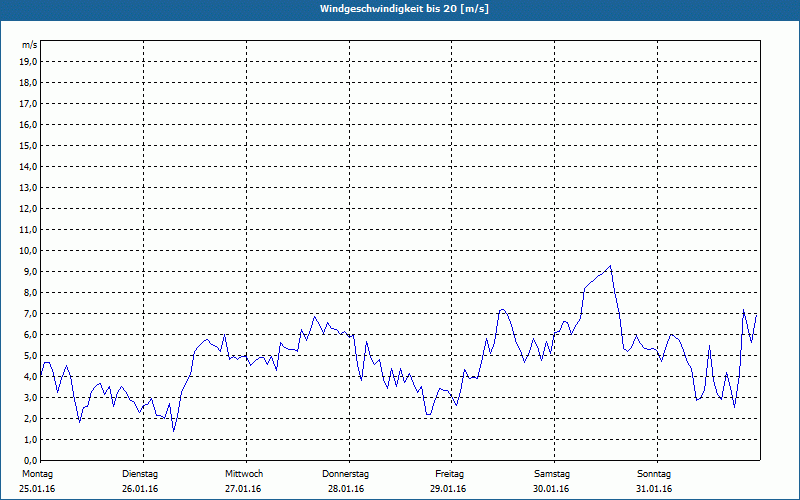The height and width of the screenshot is (500, 800).
Task: Click the lowest wind dip on Dienstag
Action: tap(173, 432)
